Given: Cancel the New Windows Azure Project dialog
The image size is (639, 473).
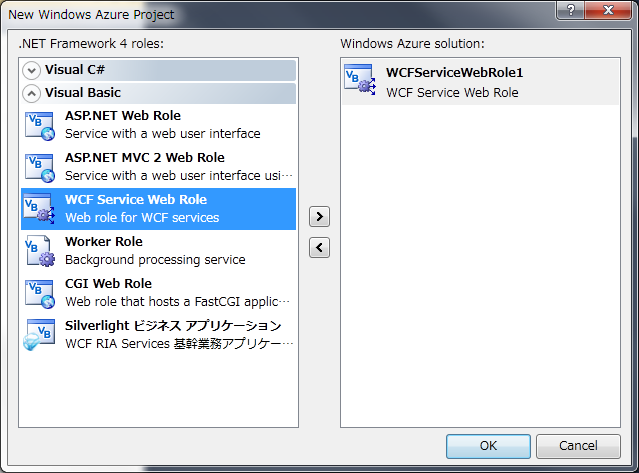Looking at the screenshot, I should click(578, 446).
